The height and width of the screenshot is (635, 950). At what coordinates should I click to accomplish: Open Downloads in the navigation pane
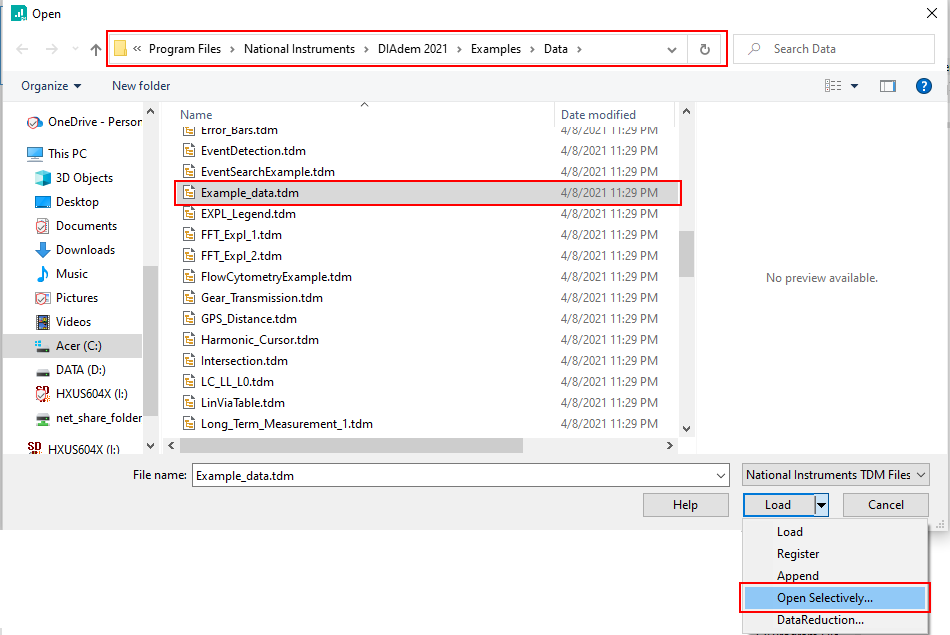[x=85, y=250]
